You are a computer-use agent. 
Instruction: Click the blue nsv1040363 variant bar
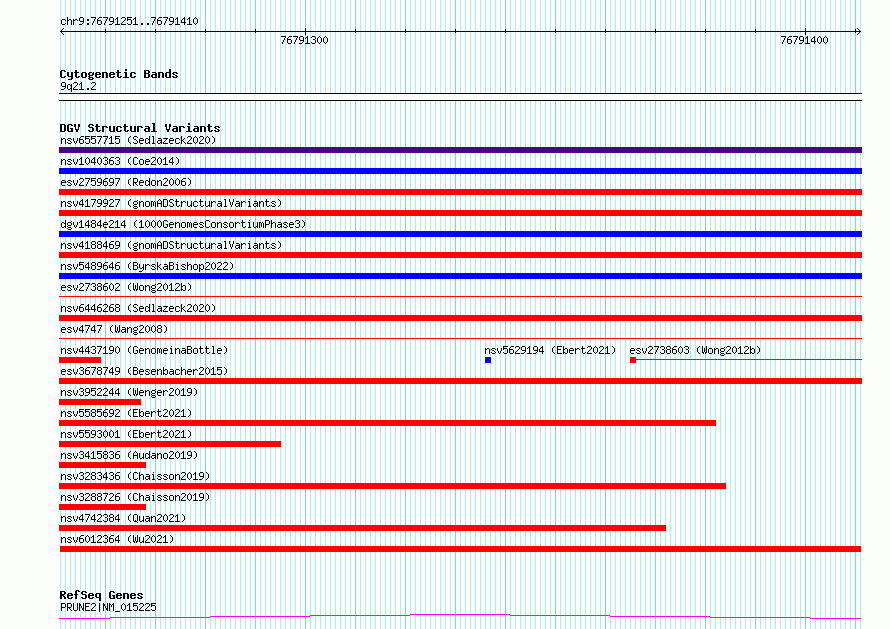(x=460, y=171)
